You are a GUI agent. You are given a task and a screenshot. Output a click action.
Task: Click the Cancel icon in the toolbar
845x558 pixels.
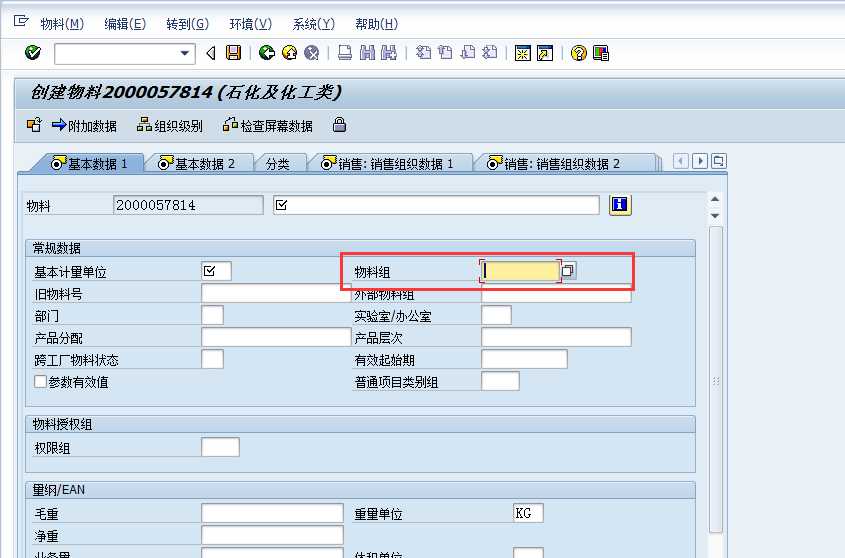(x=311, y=53)
